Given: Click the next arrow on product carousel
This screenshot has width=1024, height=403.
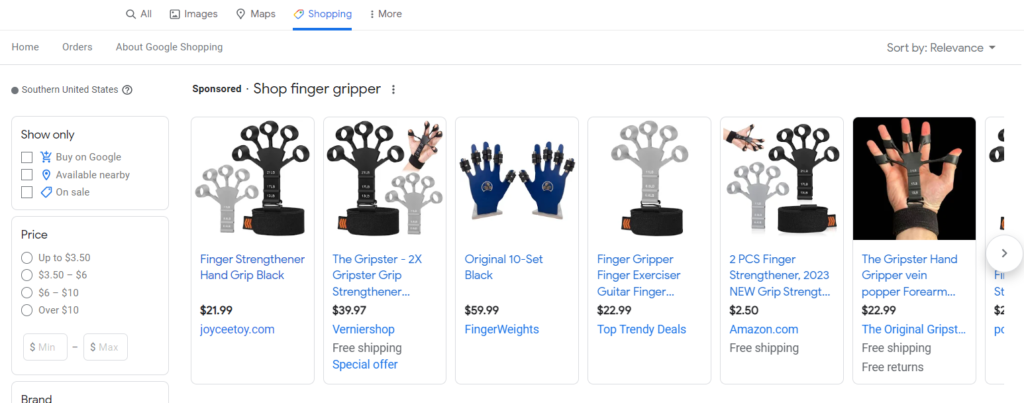Looking at the screenshot, I should [1004, 253].
